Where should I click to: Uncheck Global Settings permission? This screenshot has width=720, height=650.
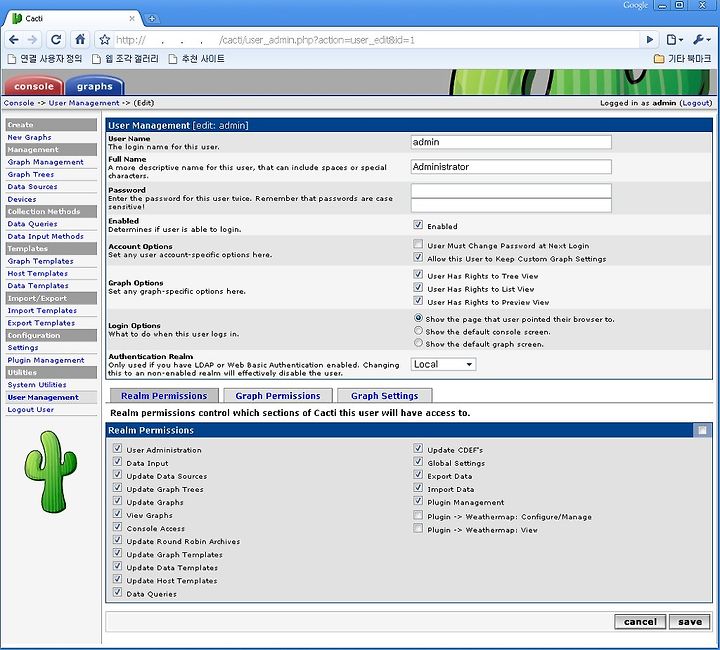pyautogui.click(x=418, y=461)
